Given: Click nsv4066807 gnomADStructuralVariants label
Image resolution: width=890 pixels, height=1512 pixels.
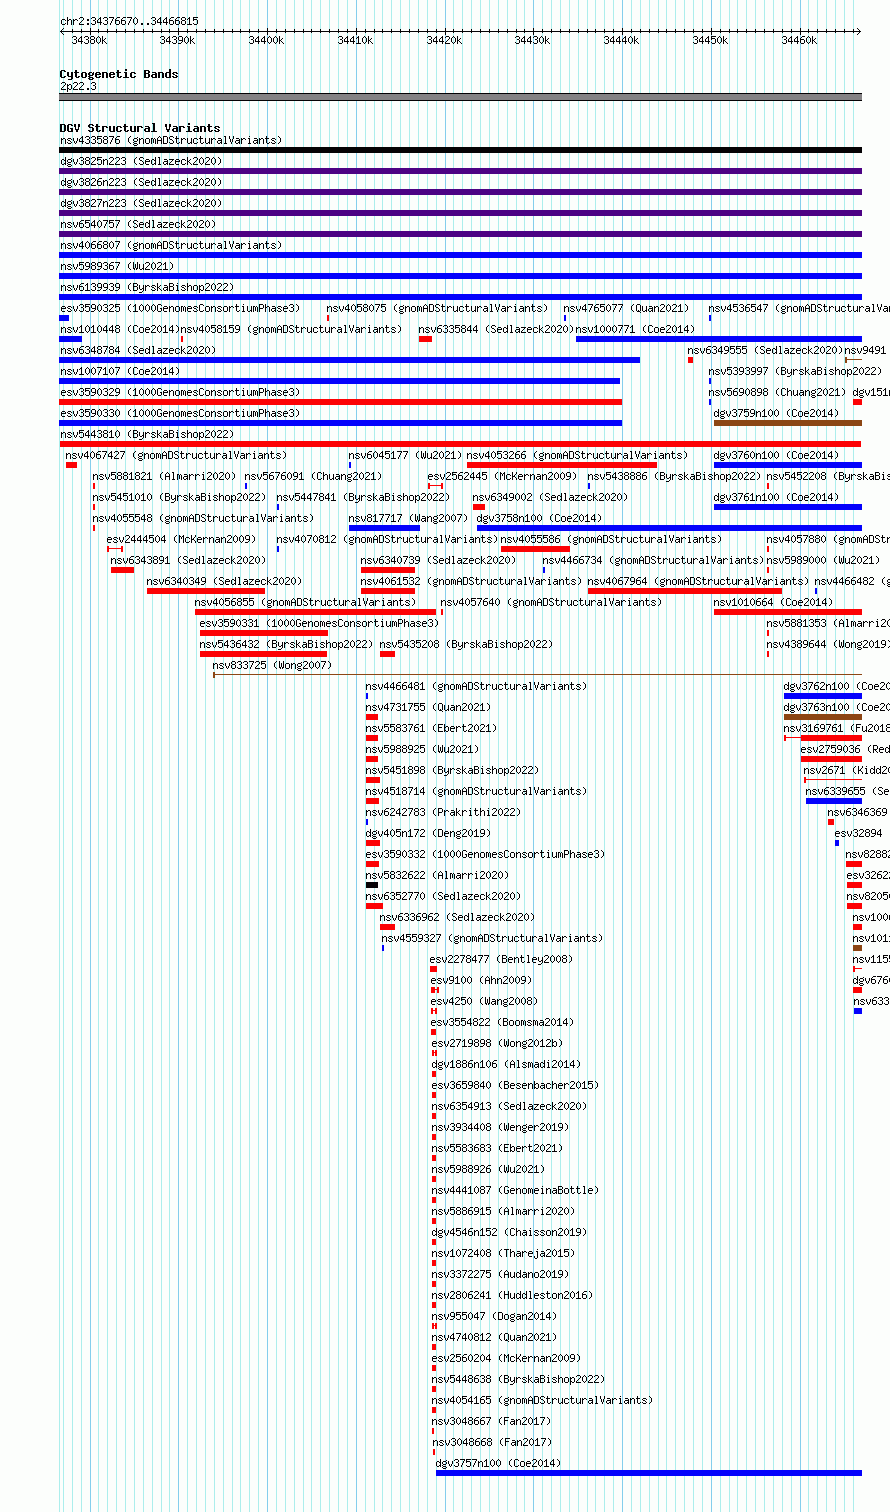Looking at the screenshot, I should 171,245.
